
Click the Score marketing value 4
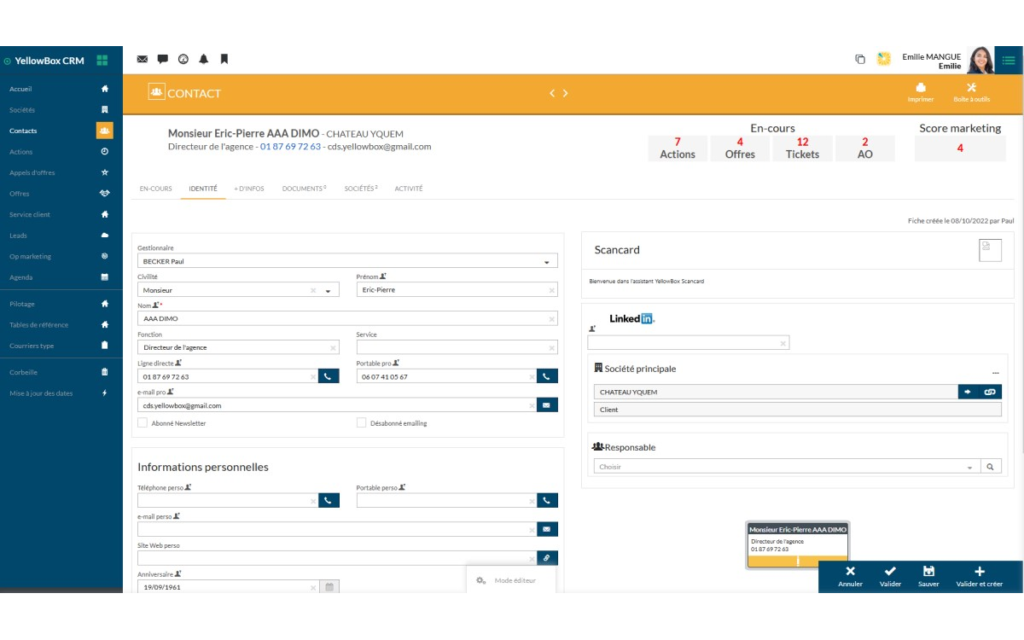click(x=960, y=148)
